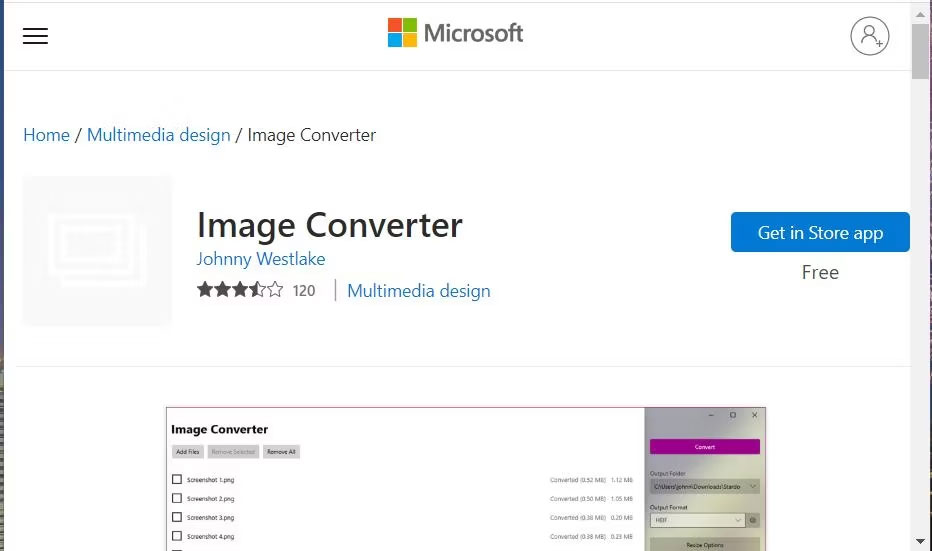Tick the Screenshot 2.png checkbox

tap(177, 498)
